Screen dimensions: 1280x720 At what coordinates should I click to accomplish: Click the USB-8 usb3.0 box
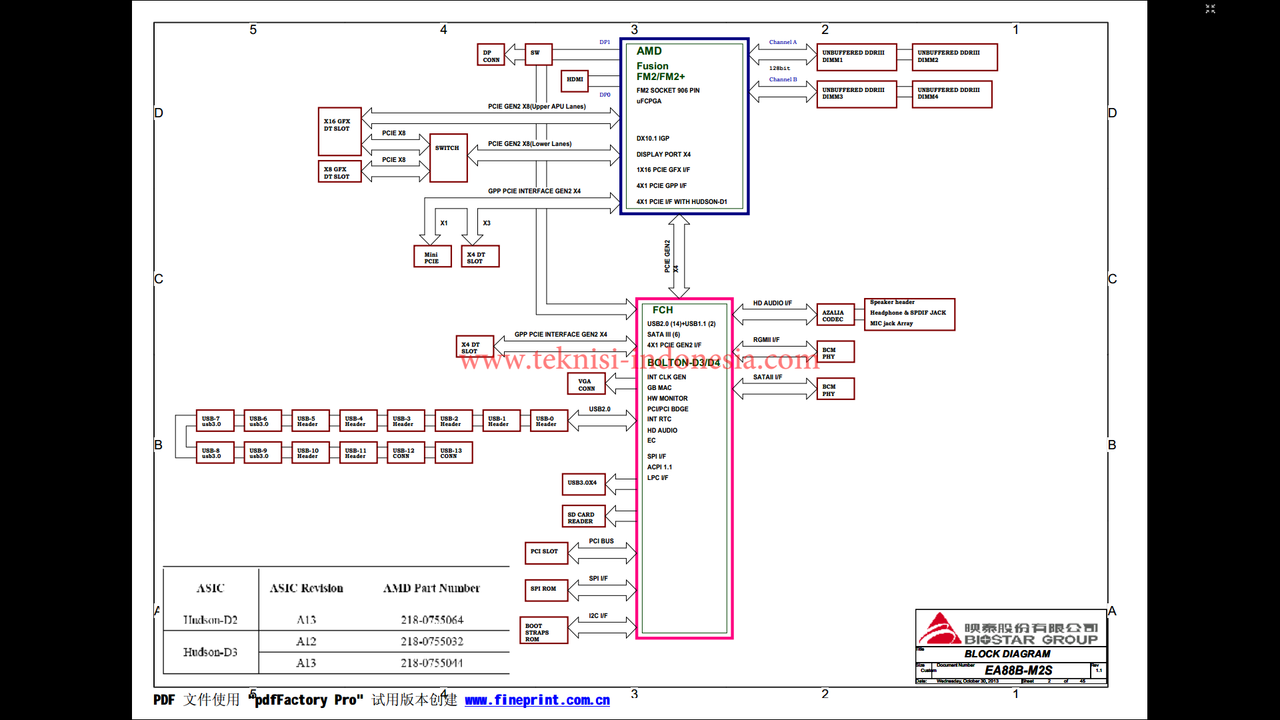click(214, 452)
